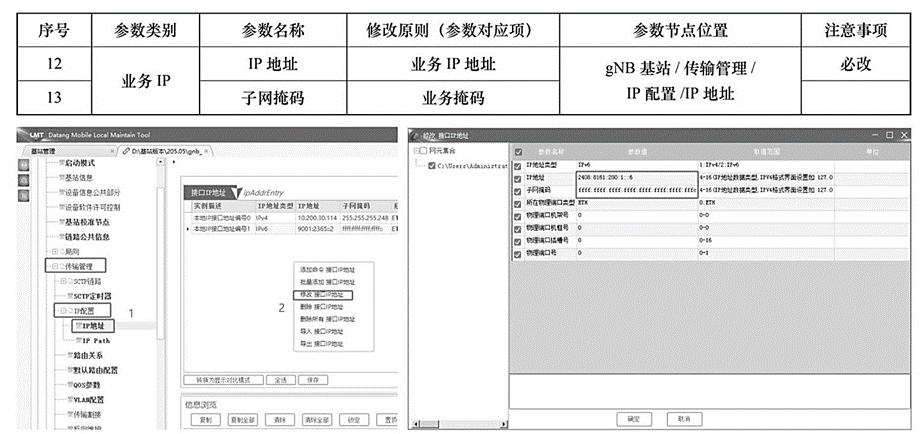Open 路由关系 tree node
The height and width of the screenshot is (434, 924).
coord(87,356)
